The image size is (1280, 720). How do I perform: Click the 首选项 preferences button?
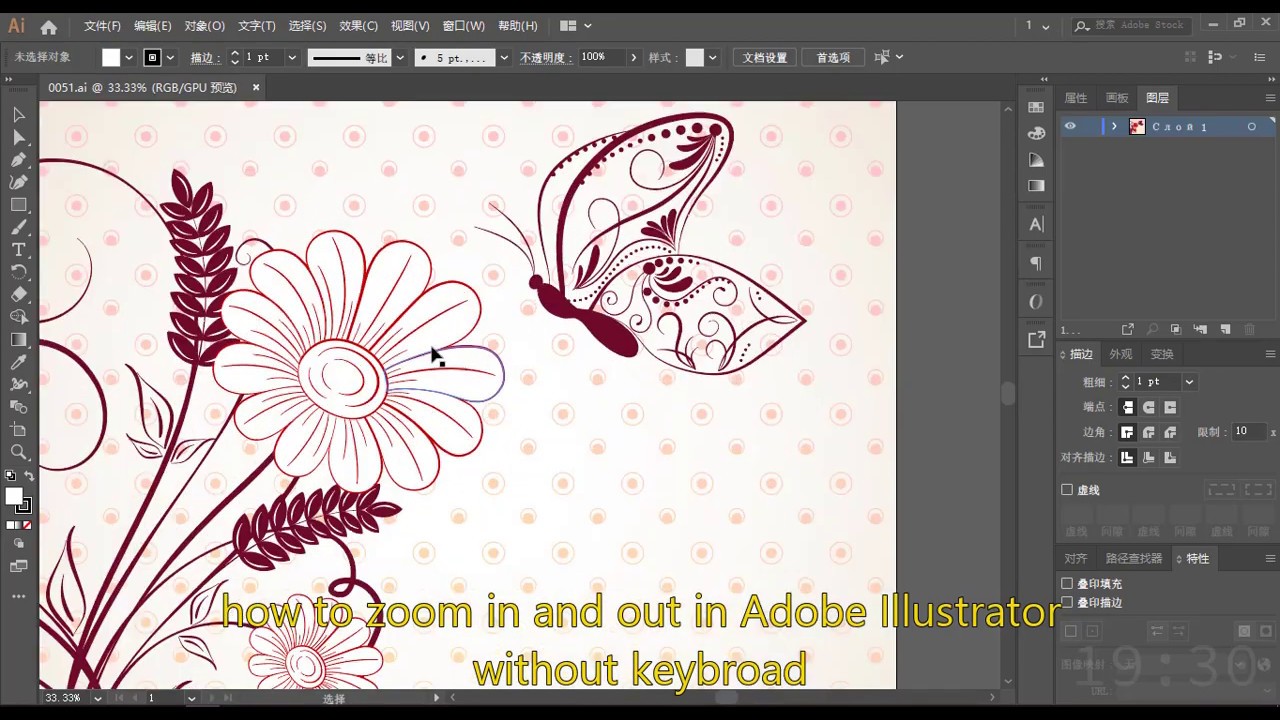(x=833, y=58)
